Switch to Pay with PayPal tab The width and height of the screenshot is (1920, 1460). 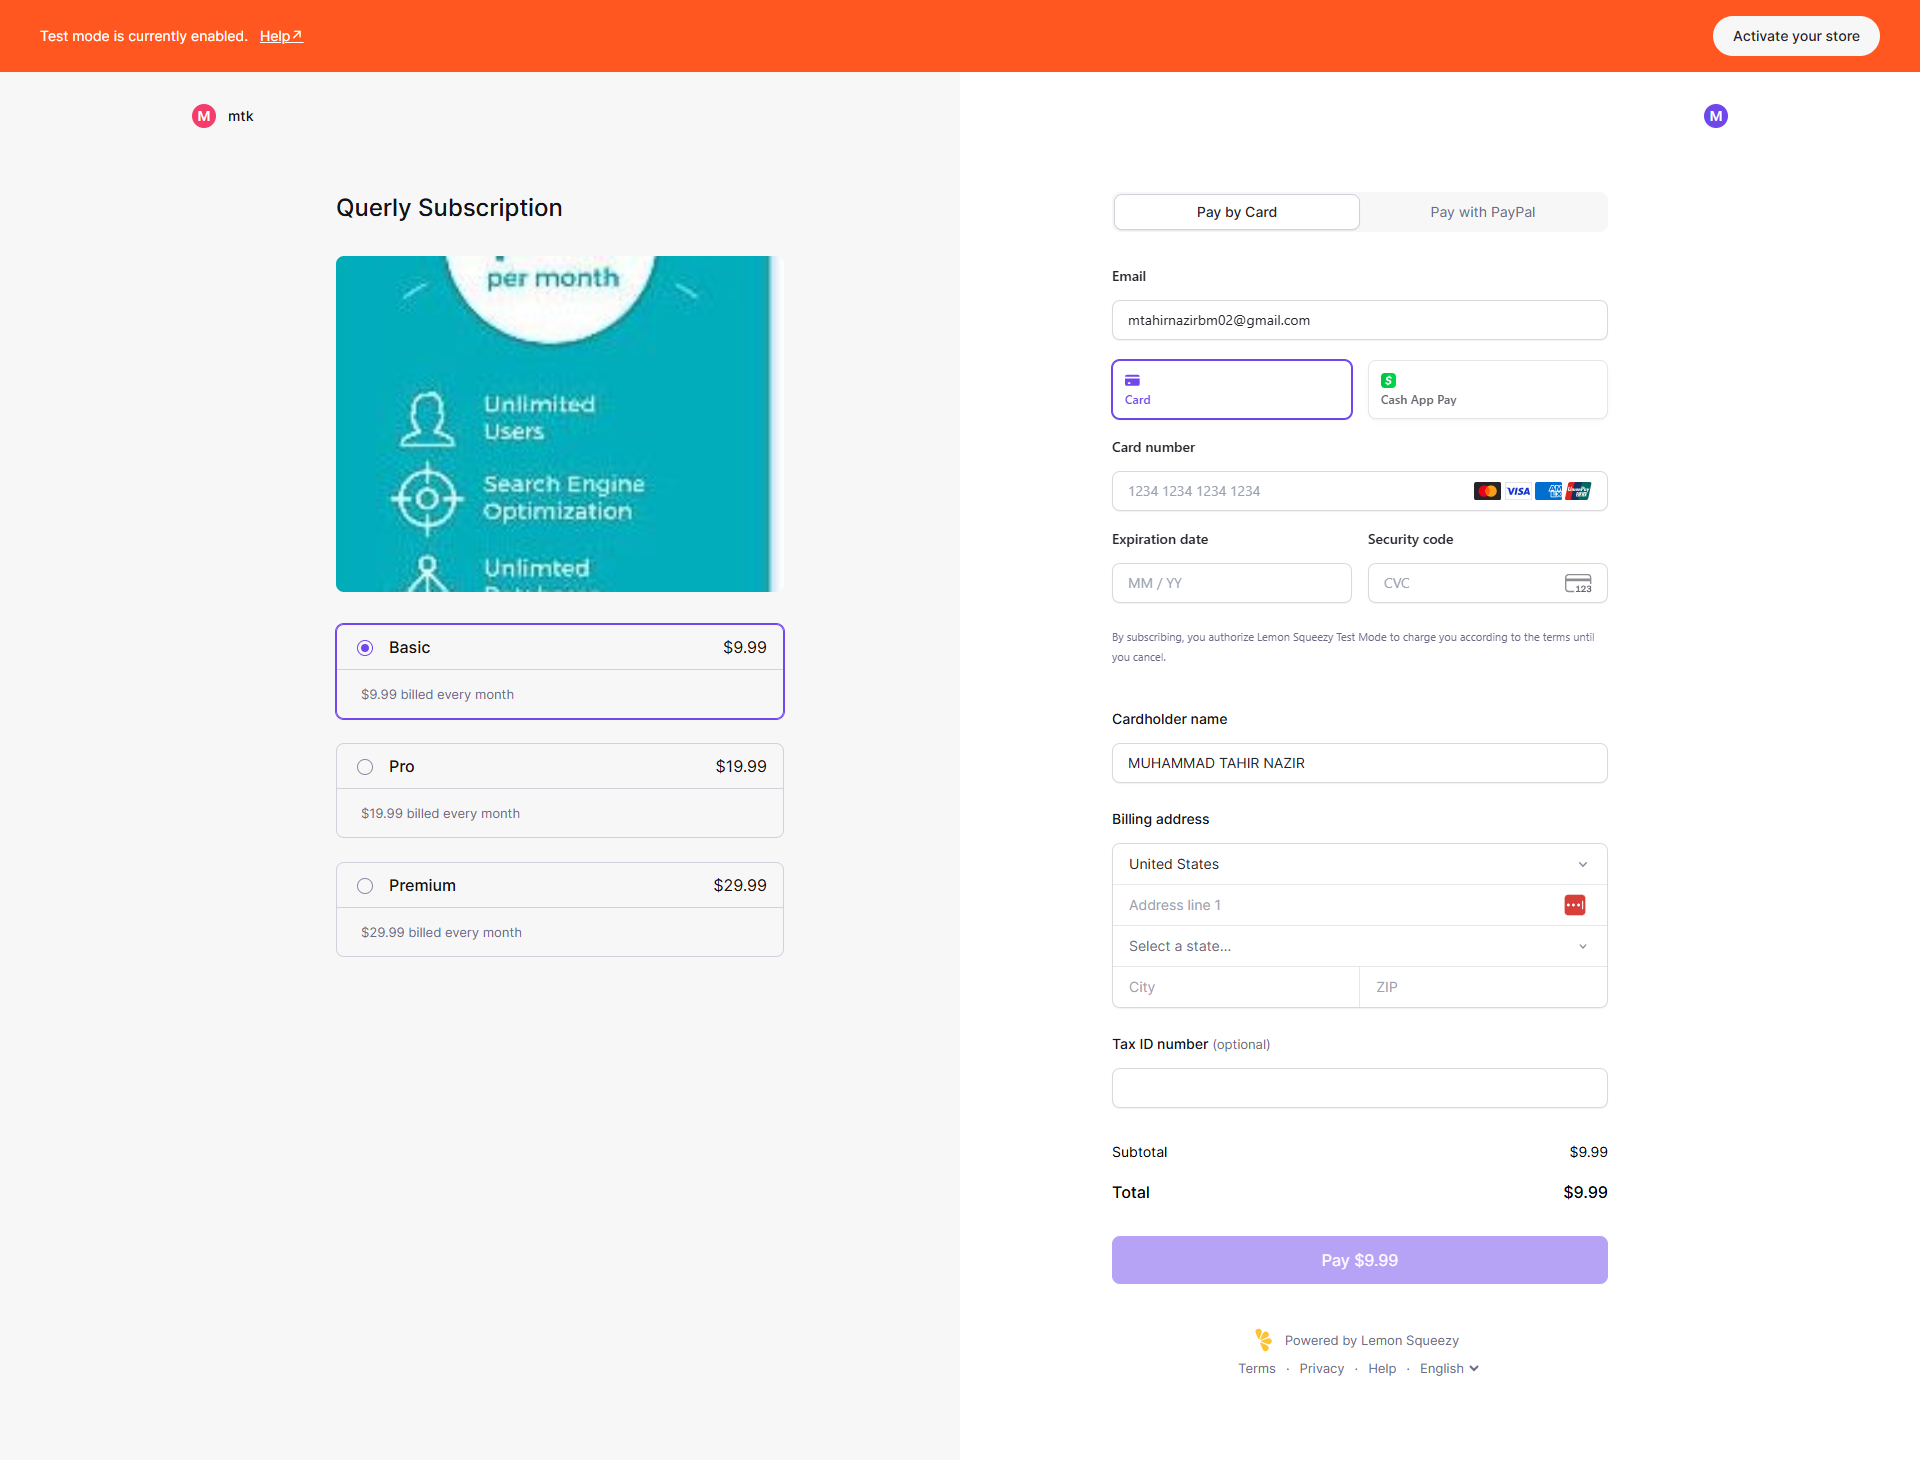(1482, 212)
